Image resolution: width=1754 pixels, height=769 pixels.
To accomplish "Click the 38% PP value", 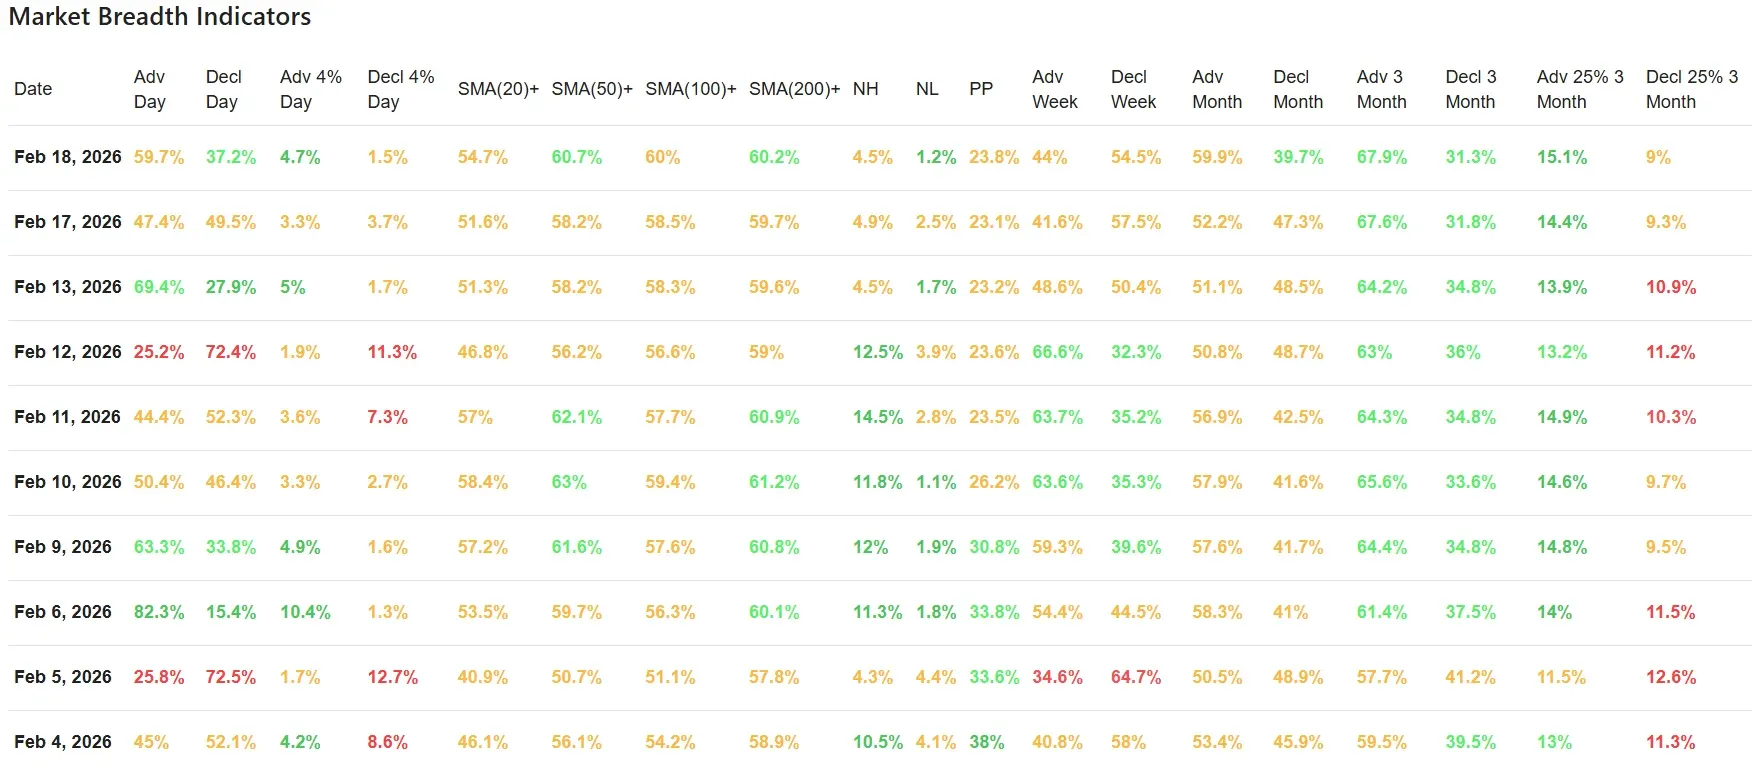I will tap(986, 742).
